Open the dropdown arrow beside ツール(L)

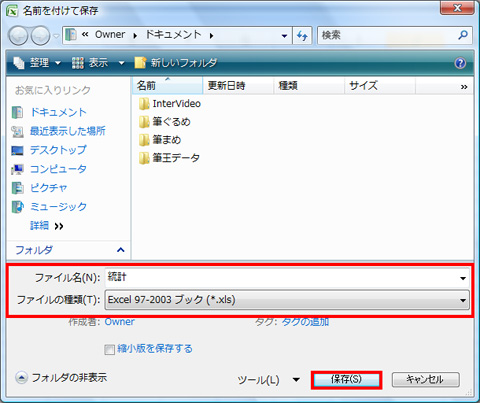[296, 380]
